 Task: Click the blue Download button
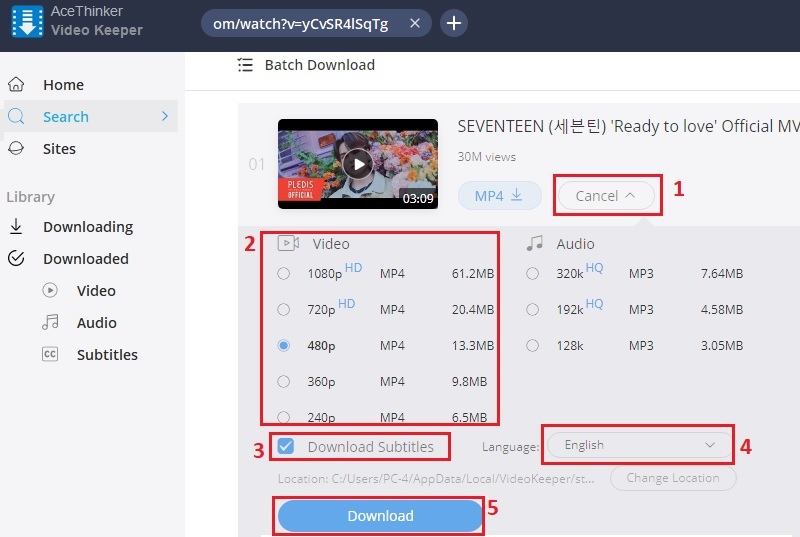click(x=380, y=516)
